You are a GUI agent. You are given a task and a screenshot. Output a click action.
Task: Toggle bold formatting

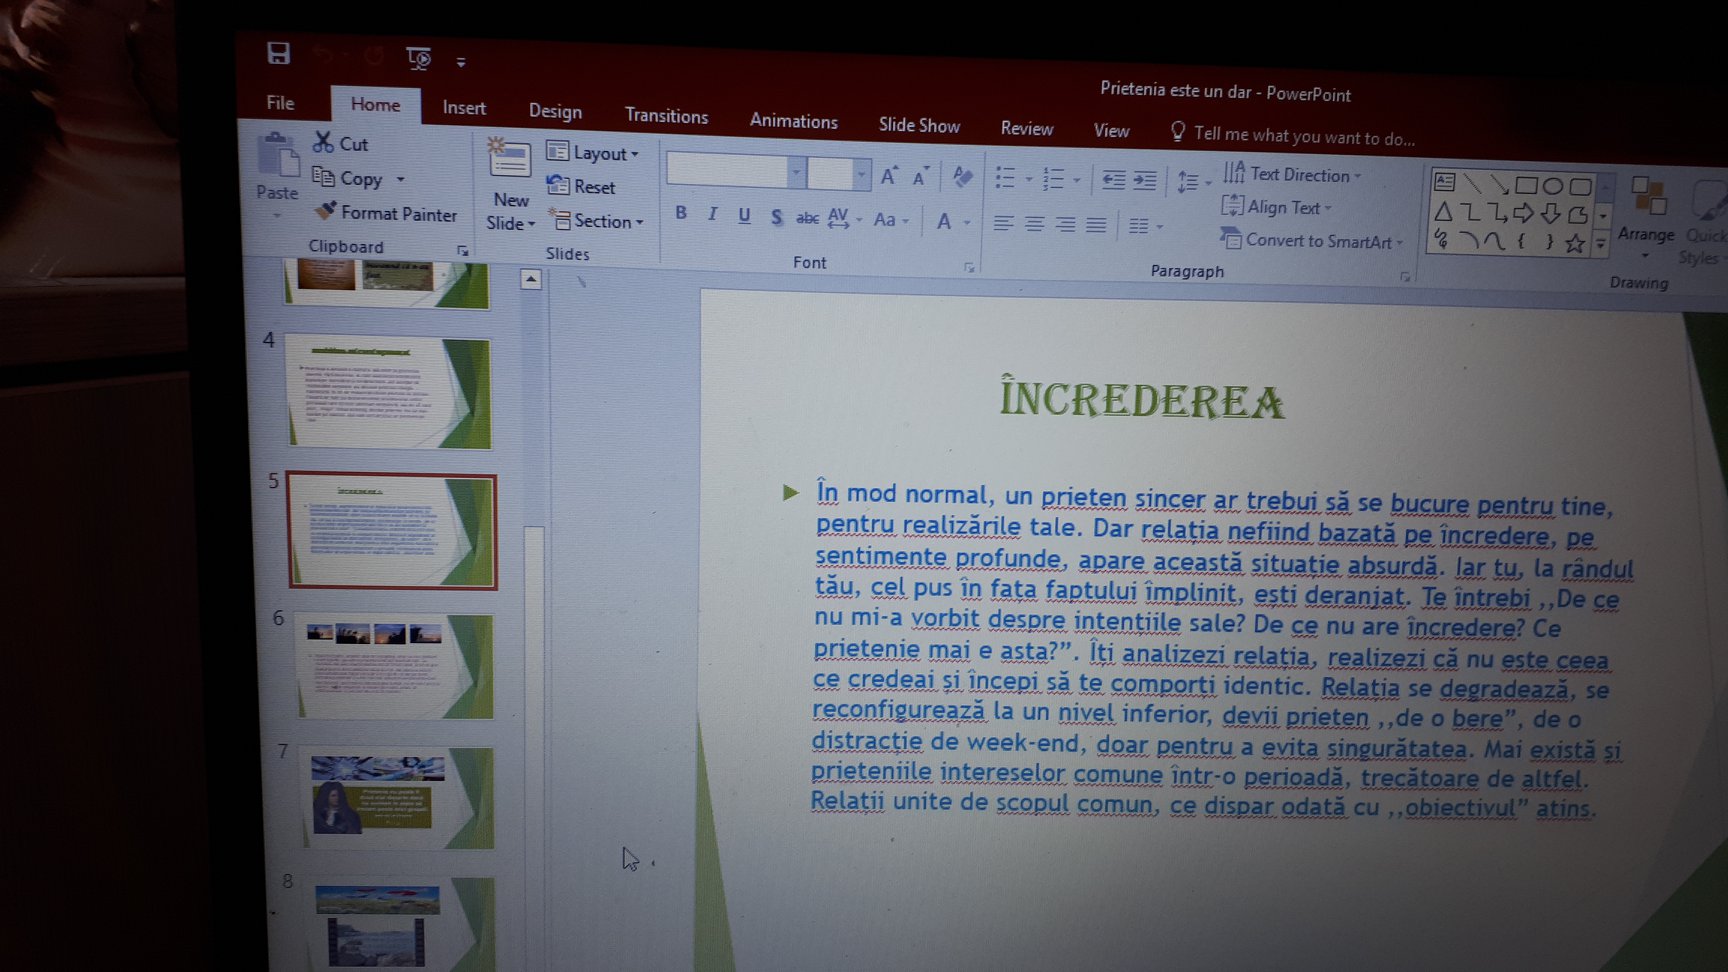(681, 213)
